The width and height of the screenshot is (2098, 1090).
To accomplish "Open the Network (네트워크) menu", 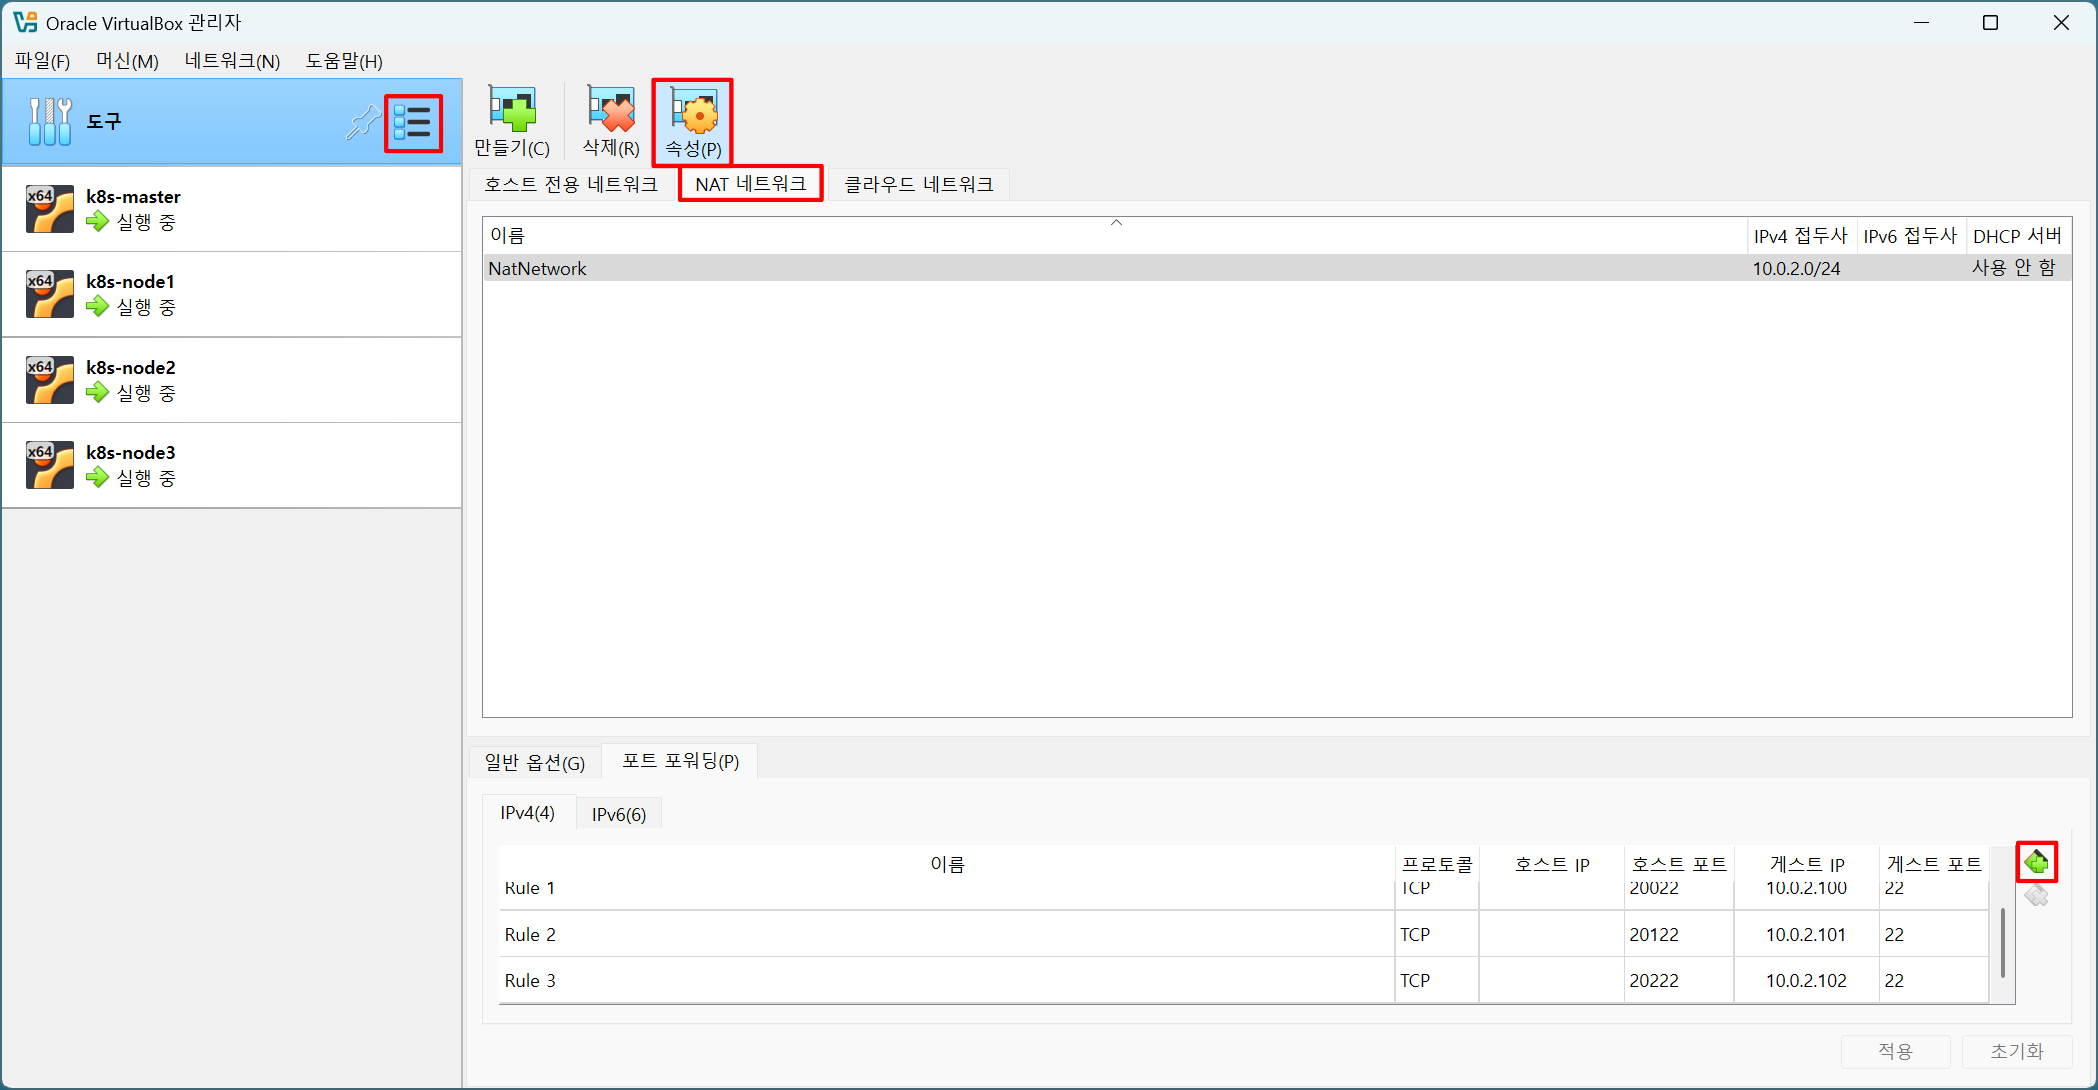I will pyautogui.click(x=232, y=61).
